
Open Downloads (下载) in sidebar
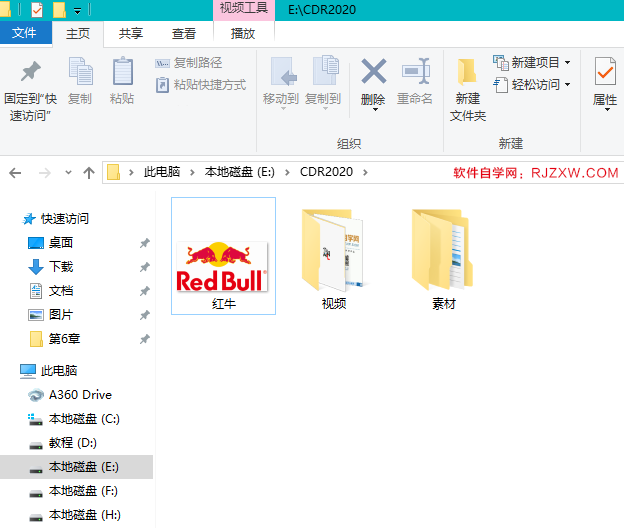[51, 267]
